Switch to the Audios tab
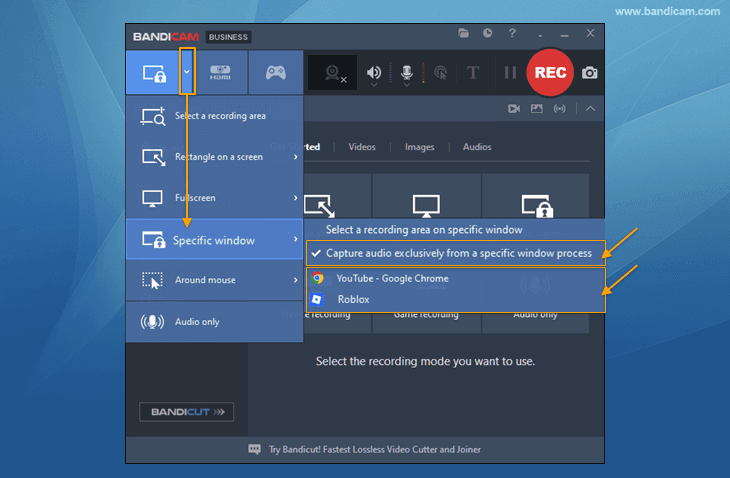 tap(477, 147)
